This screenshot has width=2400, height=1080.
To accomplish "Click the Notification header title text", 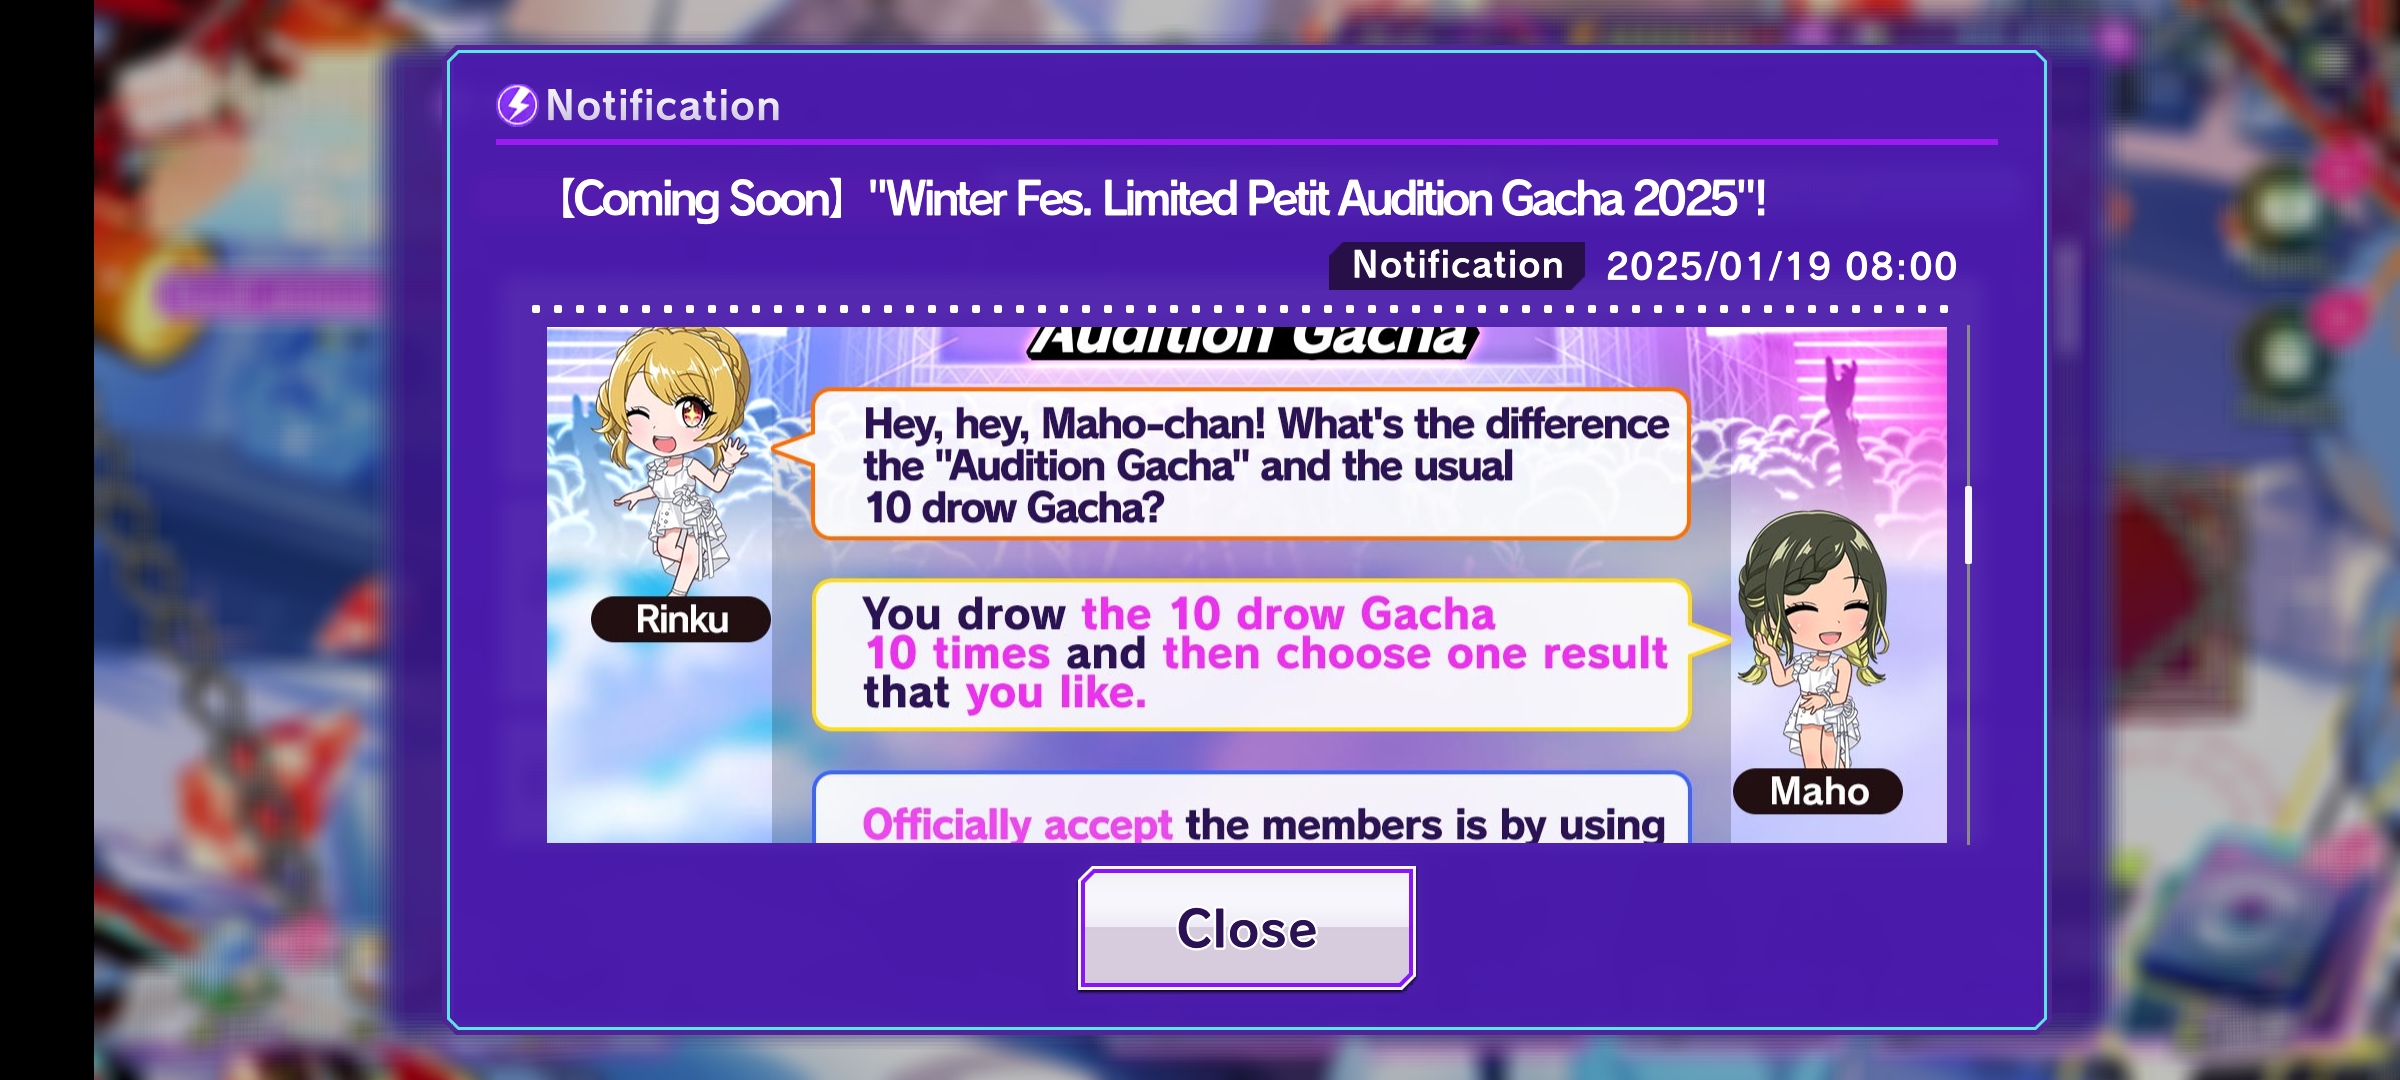I will click(x=663, y=106).
